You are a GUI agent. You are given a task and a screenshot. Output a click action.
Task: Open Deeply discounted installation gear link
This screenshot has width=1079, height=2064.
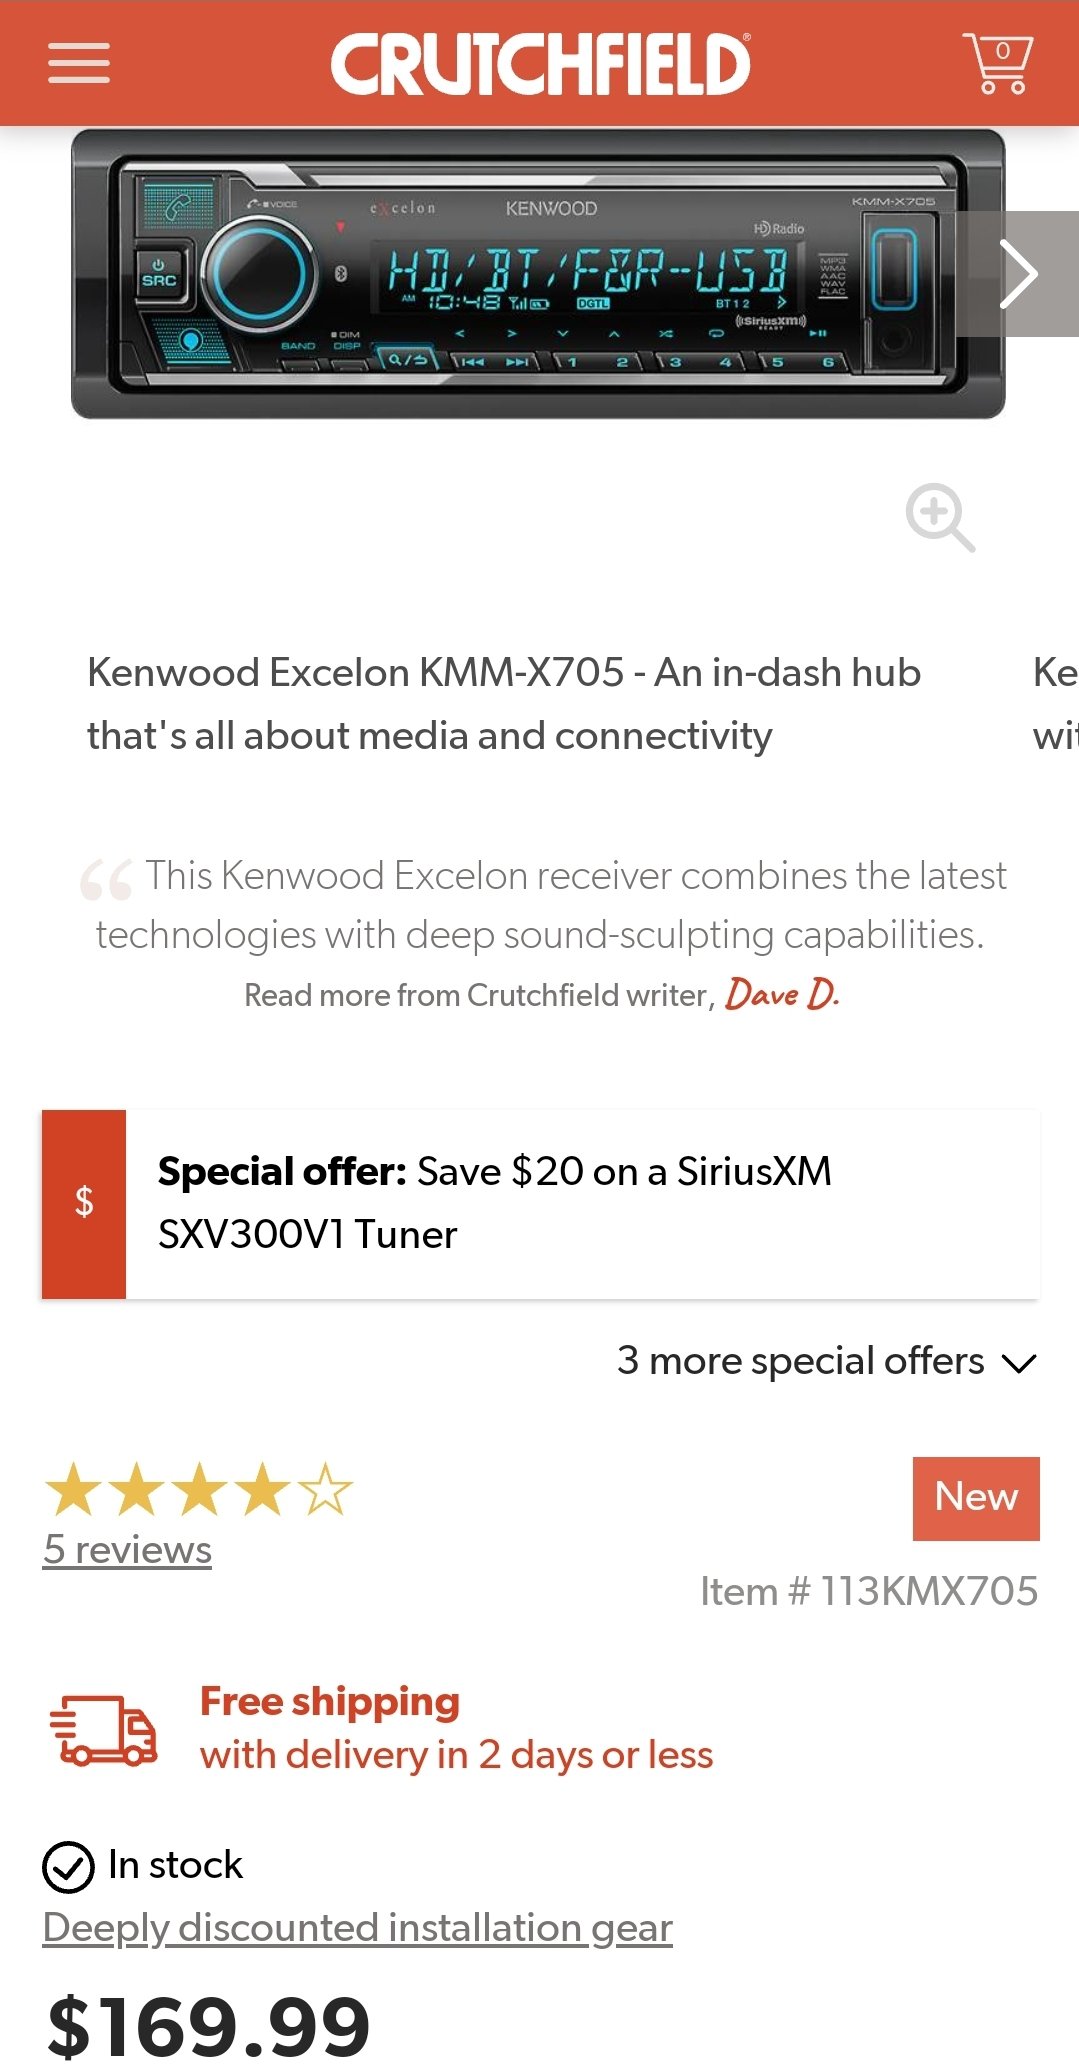pos(357,1928)
